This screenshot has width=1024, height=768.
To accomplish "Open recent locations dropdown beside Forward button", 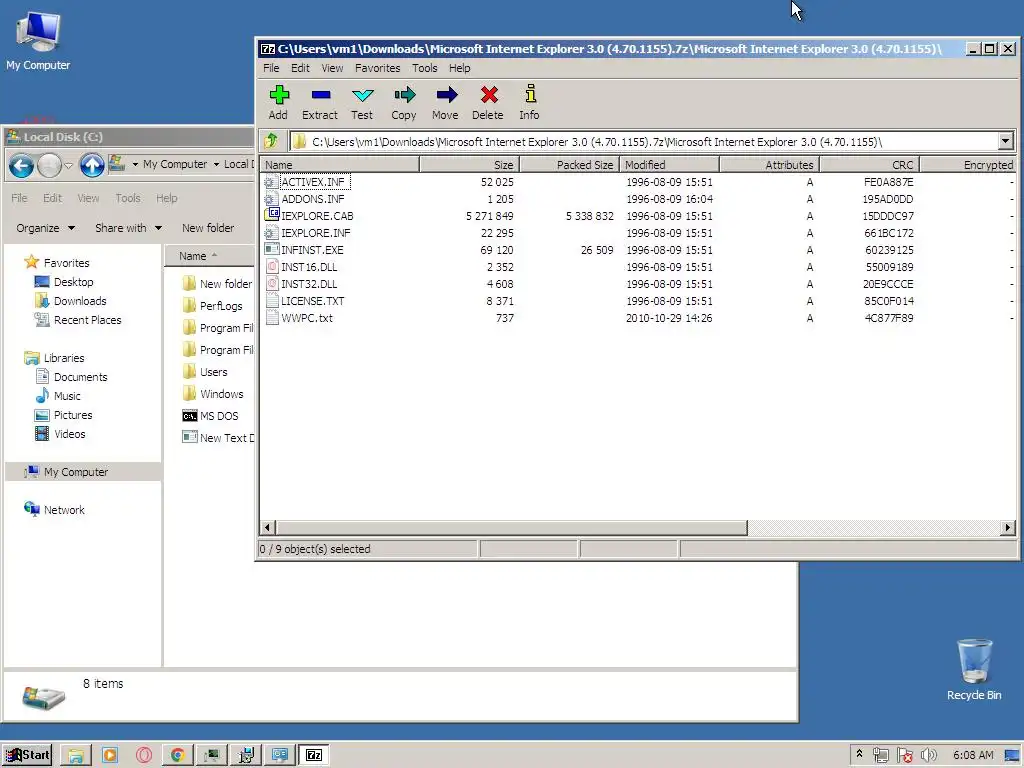I will 69,166.
